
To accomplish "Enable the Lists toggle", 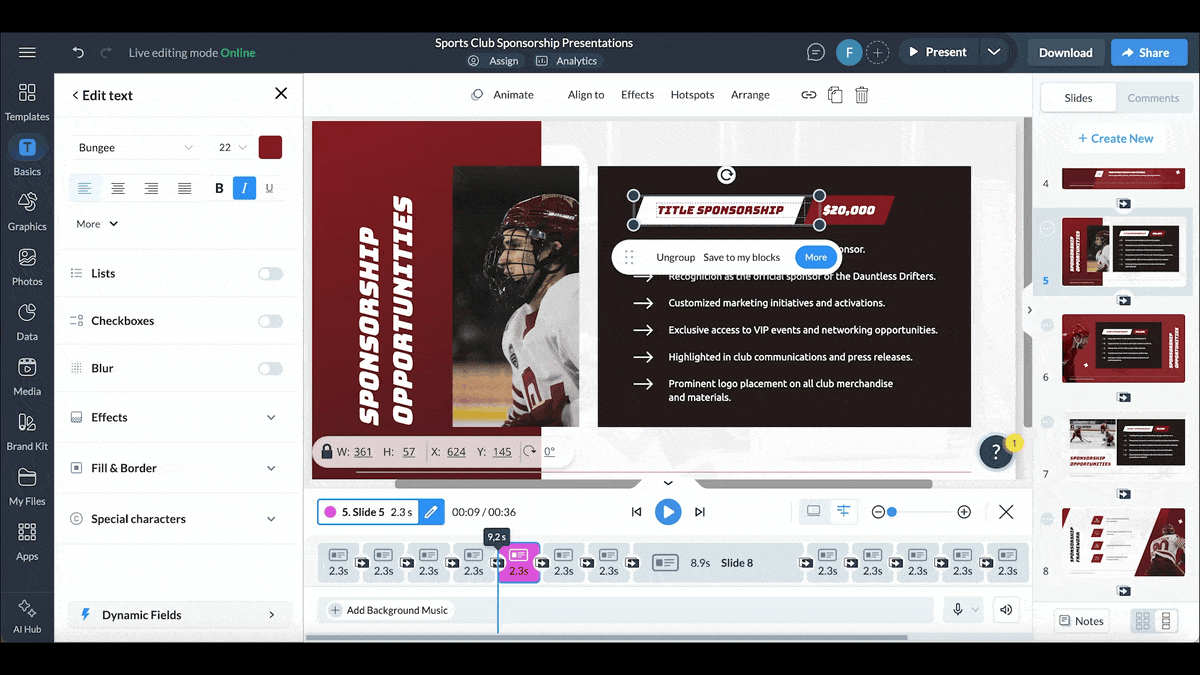I will (x=270, y=274).
